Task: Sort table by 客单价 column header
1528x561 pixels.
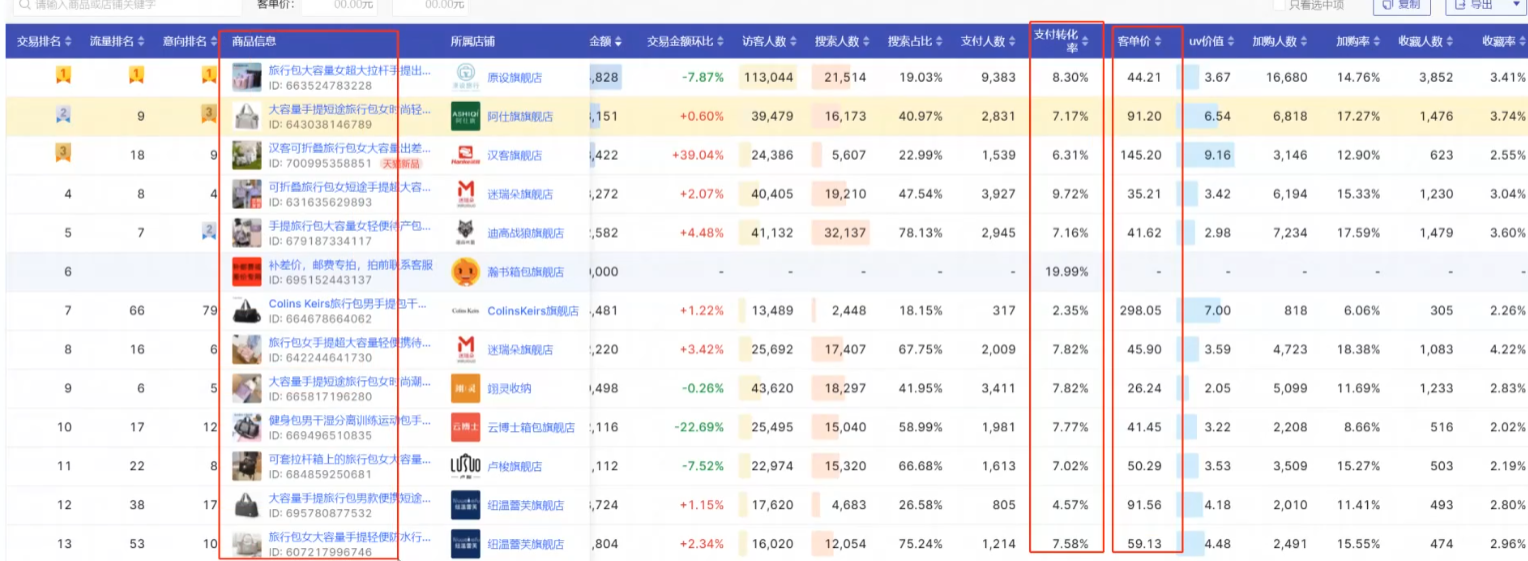Action: (x=1140, y=42)
